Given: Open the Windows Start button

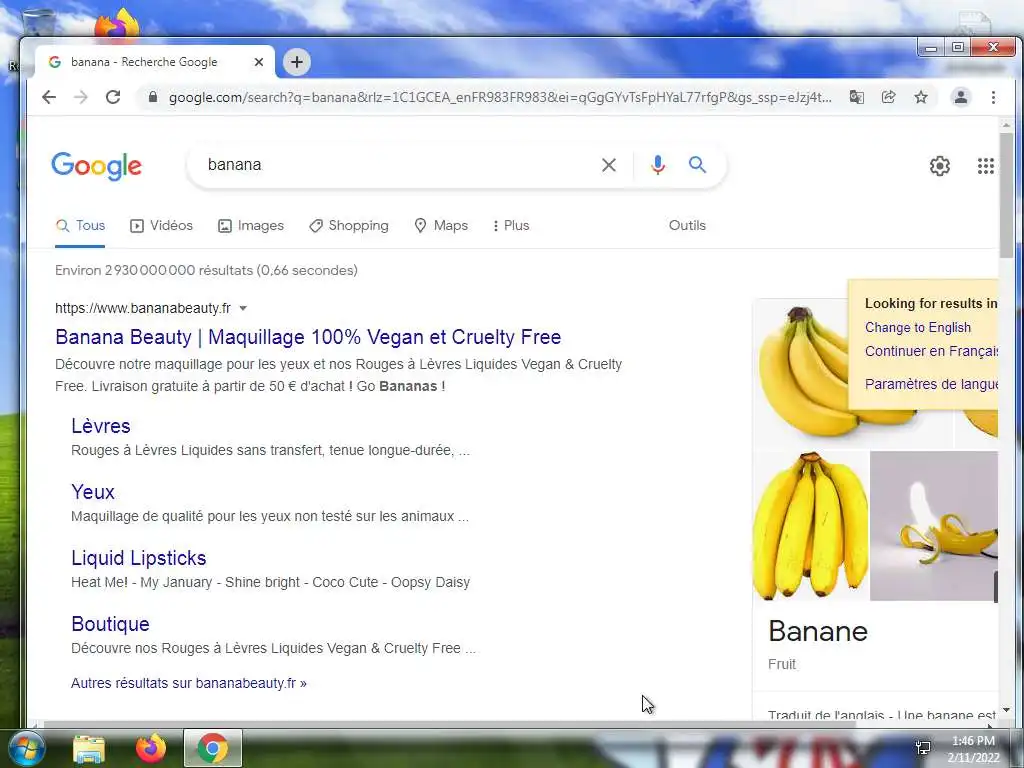Looking at the screenshot, I should click(x=26, y=748).
